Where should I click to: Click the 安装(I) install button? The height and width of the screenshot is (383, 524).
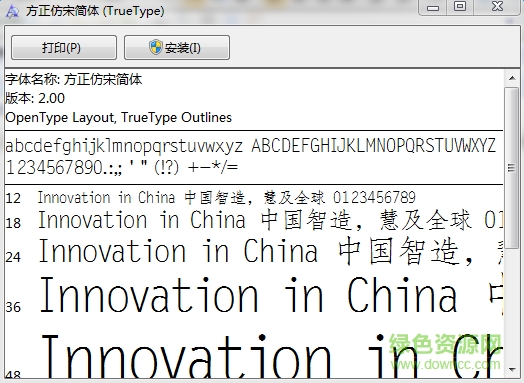177,47
